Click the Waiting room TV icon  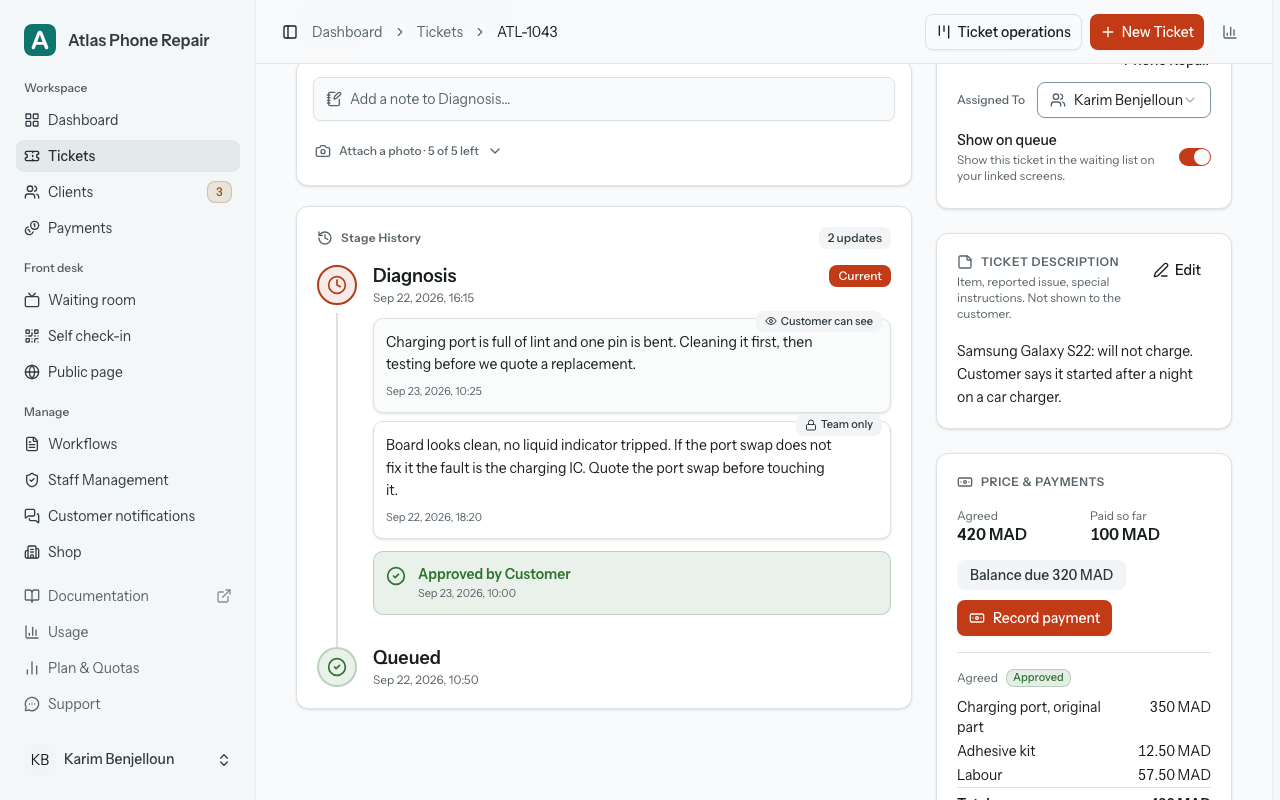point(32,300)
